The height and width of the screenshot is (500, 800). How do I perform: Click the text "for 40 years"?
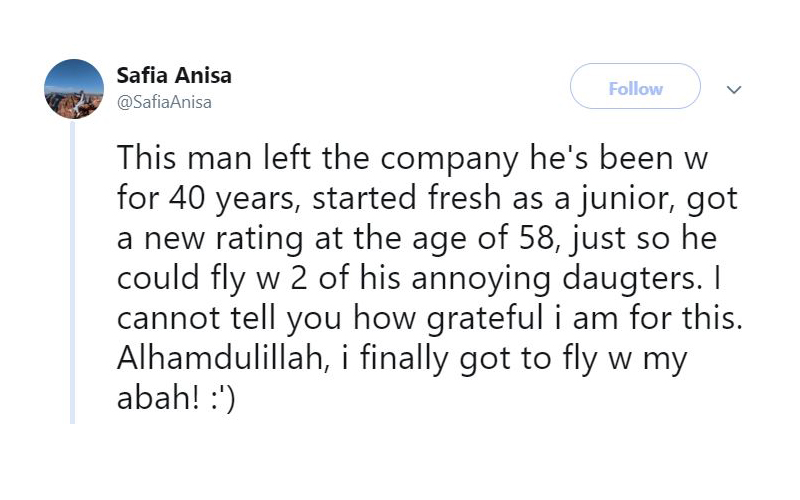(x=206, y=198)
